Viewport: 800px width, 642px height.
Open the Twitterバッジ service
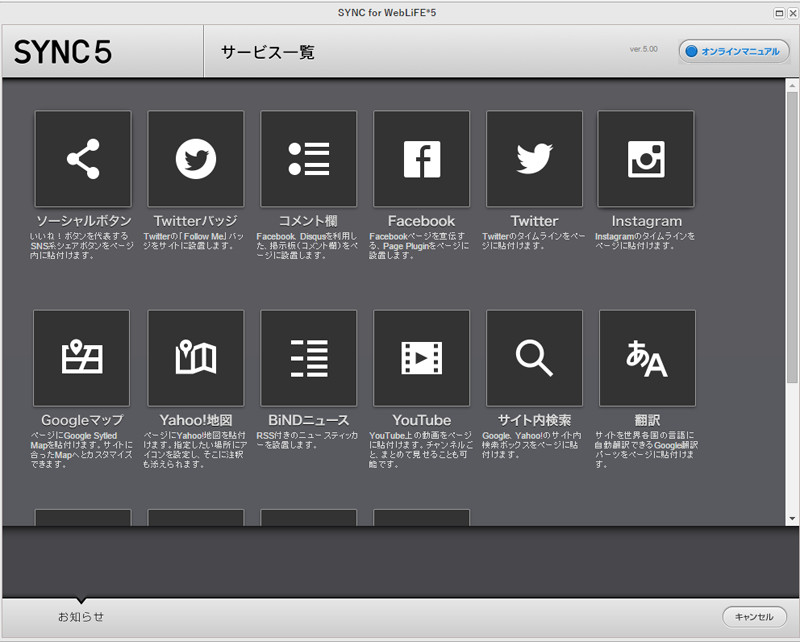click(195, 158)
